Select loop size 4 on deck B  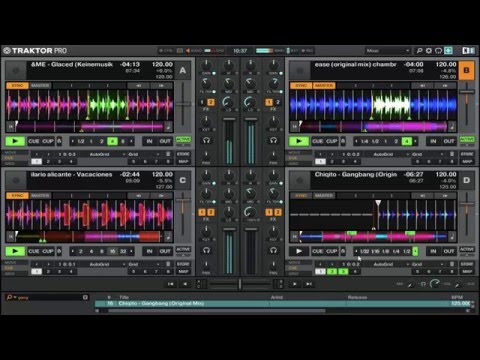[407, 141]
